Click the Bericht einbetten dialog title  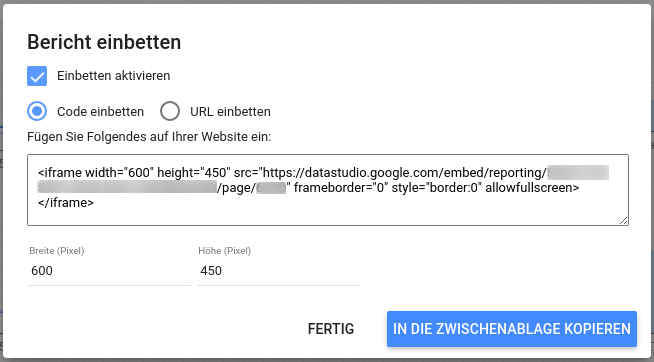[x=104, y=42]
